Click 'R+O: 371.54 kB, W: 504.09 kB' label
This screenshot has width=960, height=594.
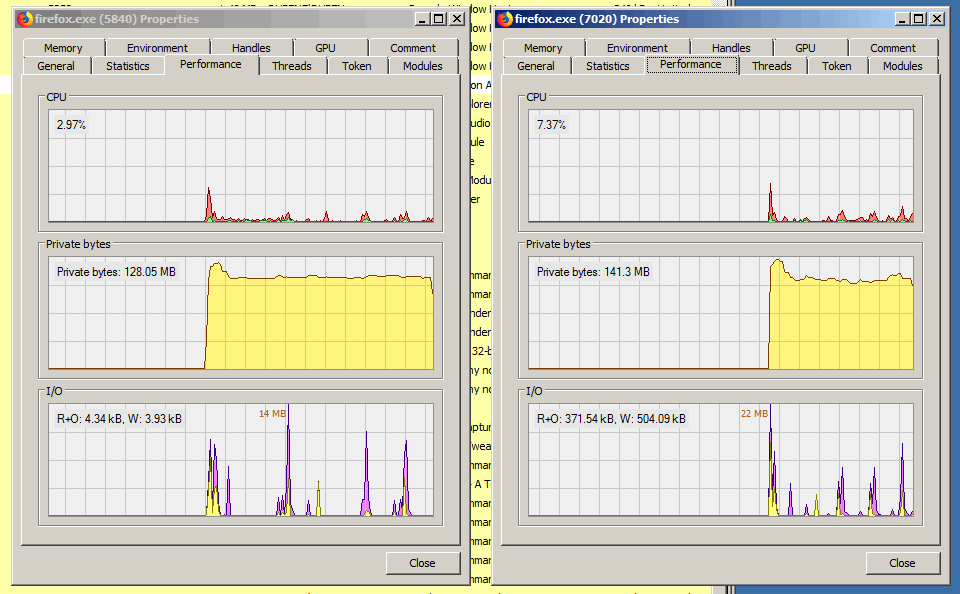[x=611, y=419]
